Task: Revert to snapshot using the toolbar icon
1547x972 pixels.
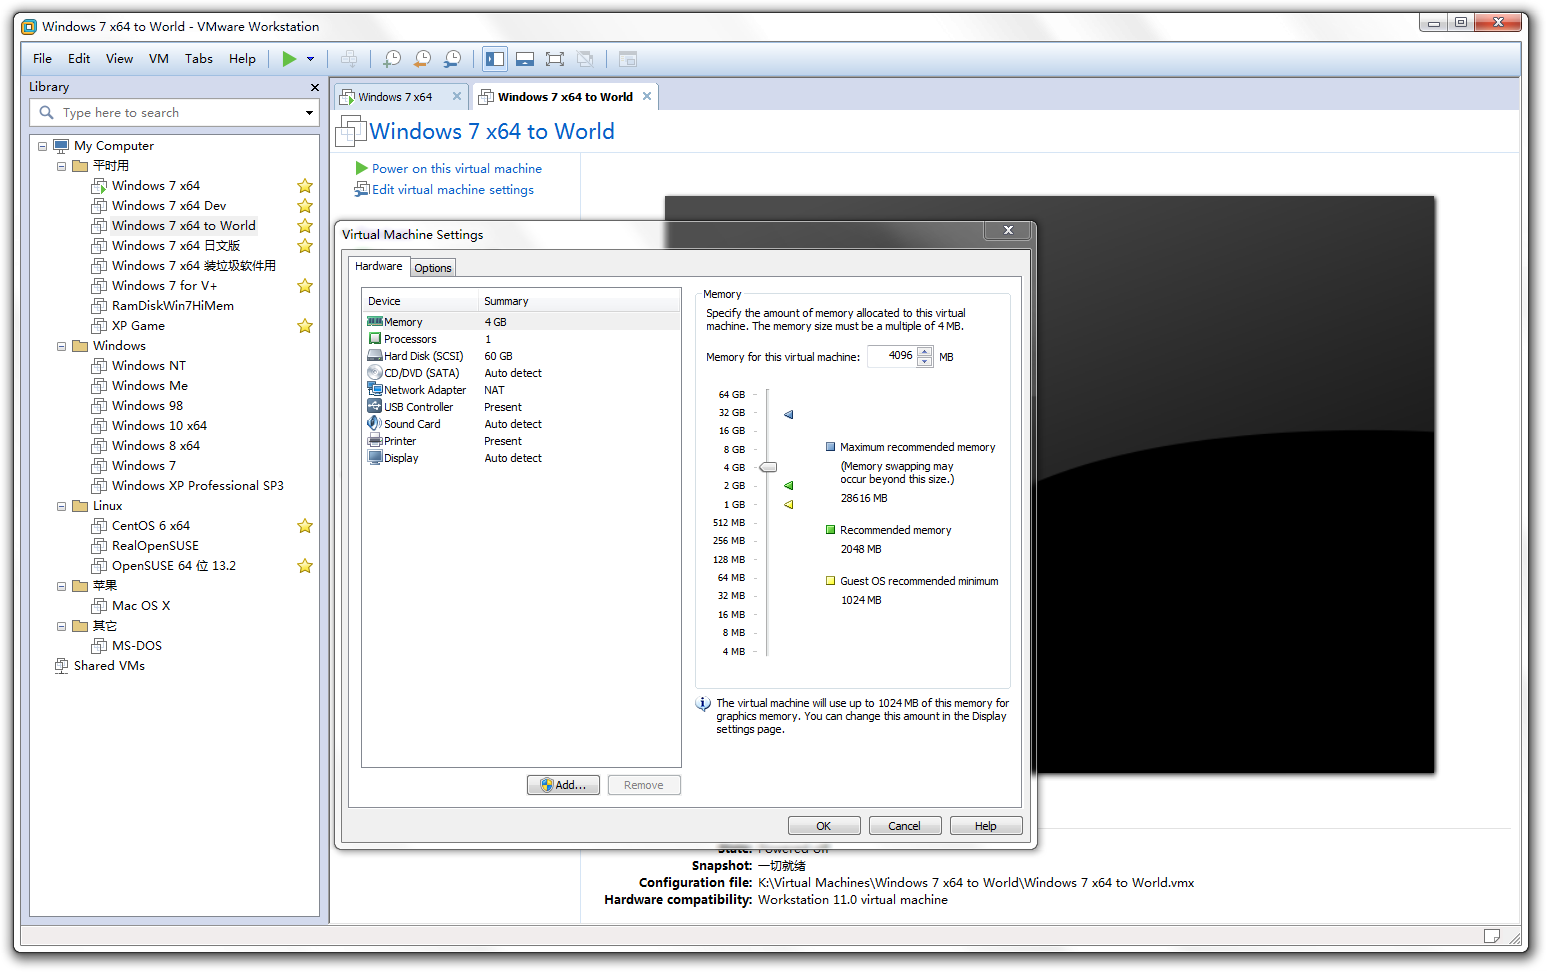Action: pyautogui.click(x=422, y=59)
